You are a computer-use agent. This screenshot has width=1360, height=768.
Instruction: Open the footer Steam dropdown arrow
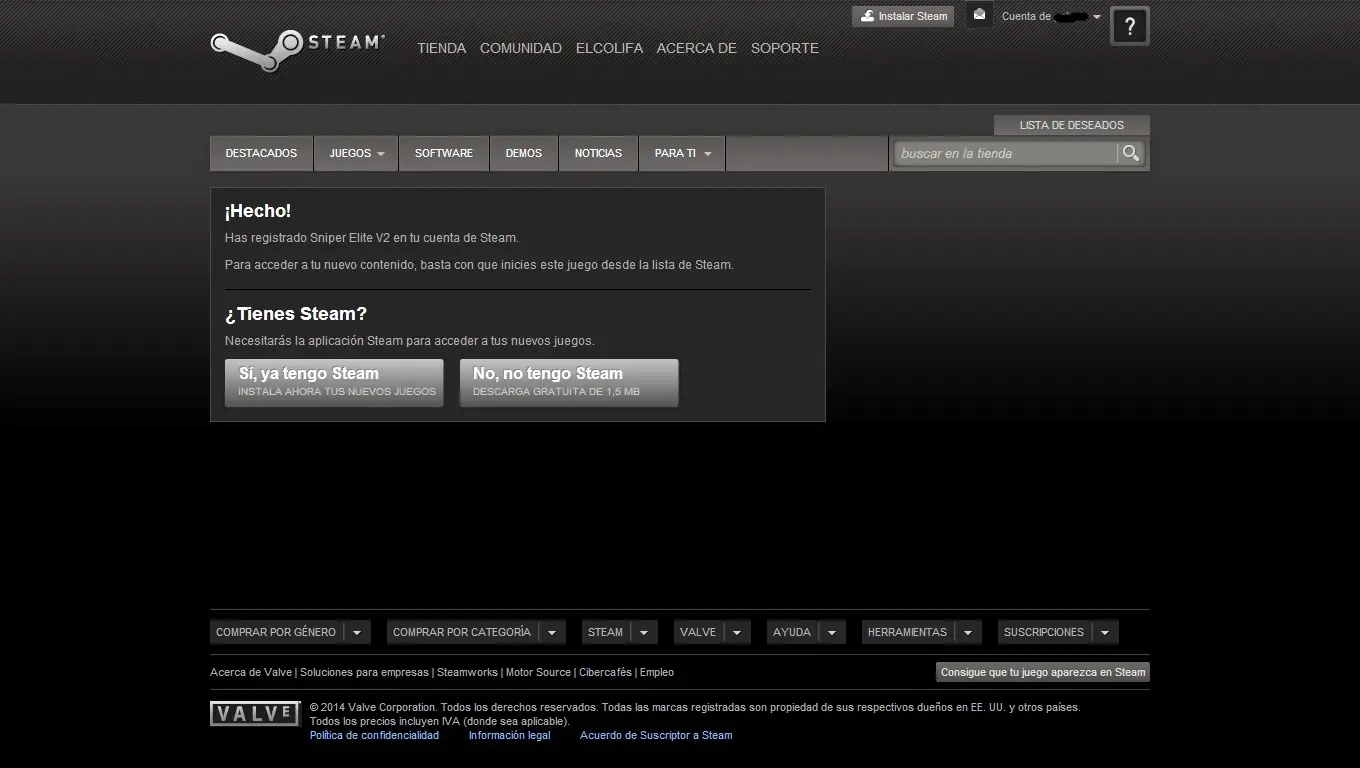click(644, 632)
